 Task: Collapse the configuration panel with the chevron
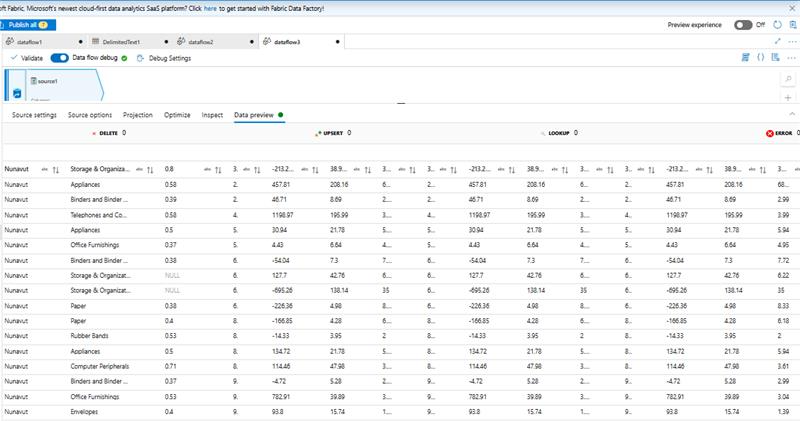coord(792,114)
